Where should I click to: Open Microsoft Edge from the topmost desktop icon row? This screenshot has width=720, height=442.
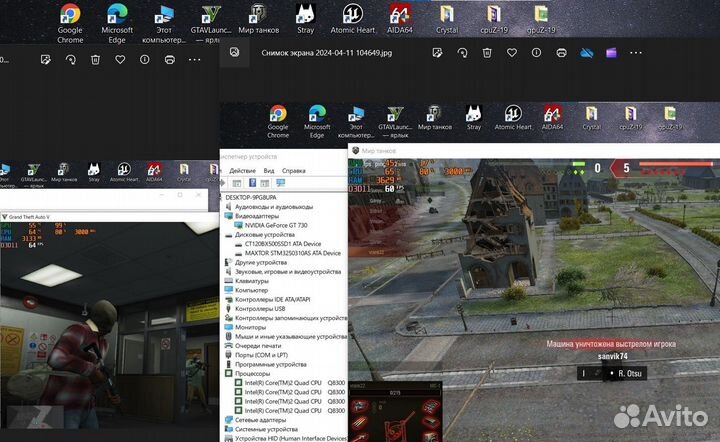pyautogui.click(x=117, y=23)
